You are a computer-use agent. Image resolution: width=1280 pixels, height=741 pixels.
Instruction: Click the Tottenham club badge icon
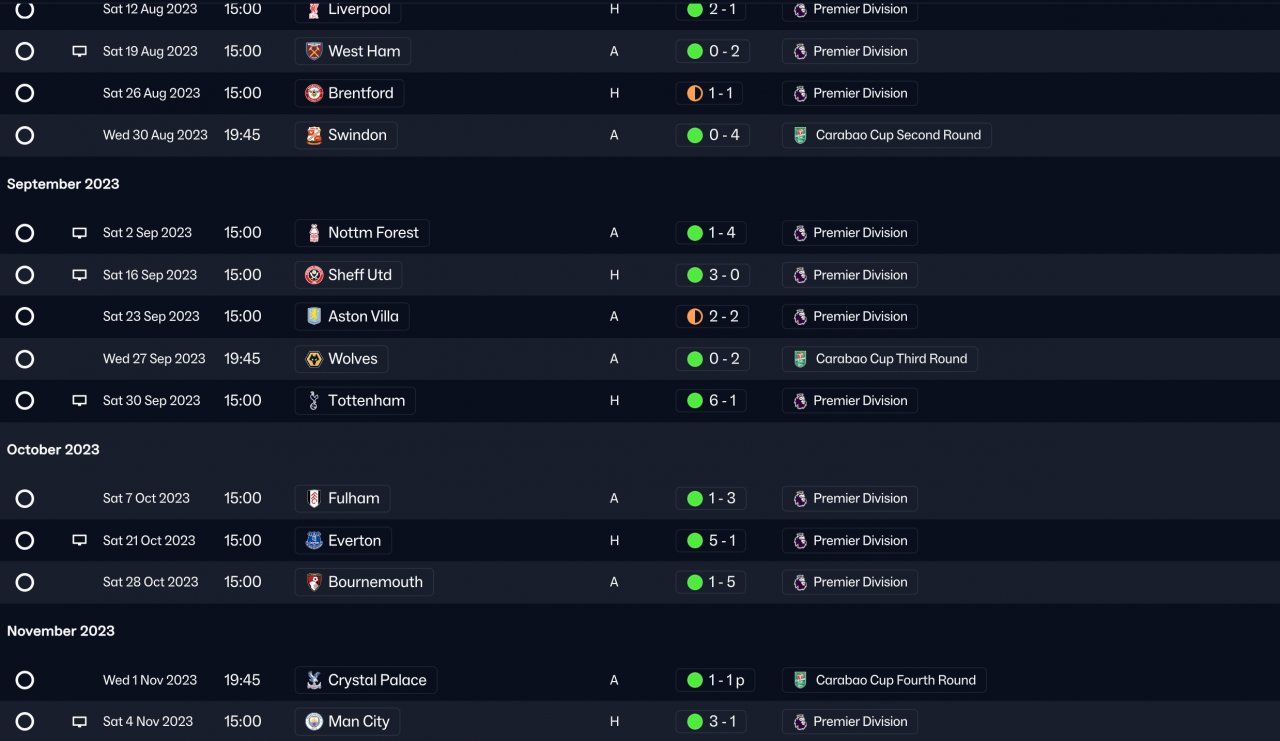[314, 401]
